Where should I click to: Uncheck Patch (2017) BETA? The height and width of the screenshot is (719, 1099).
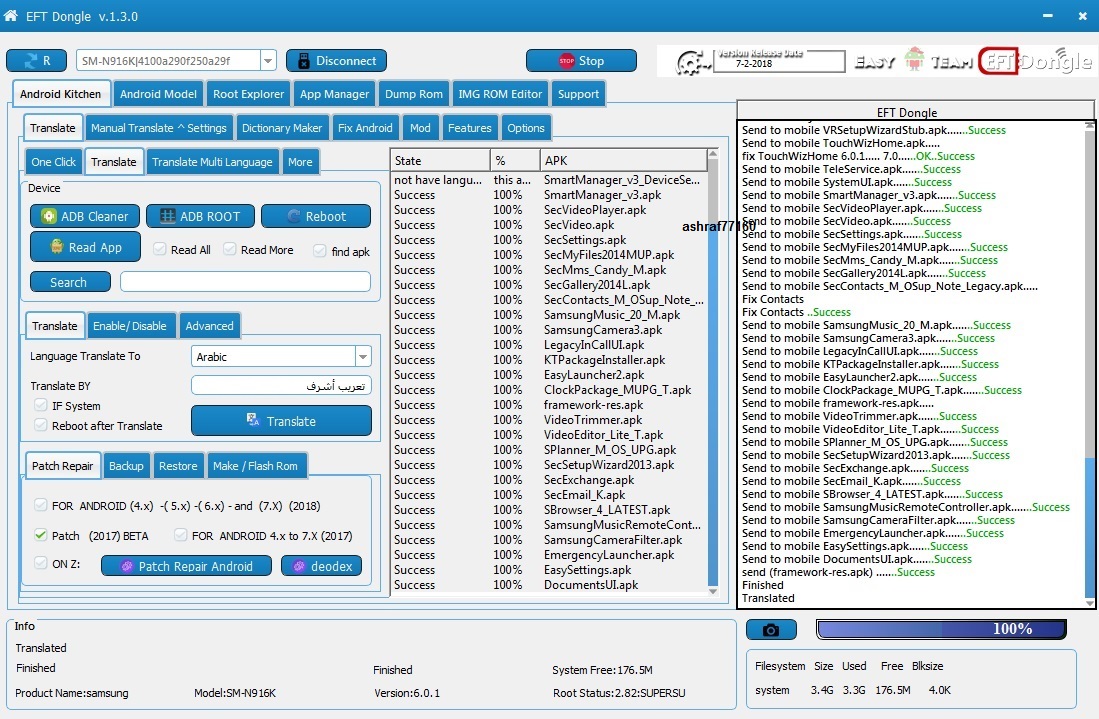[x=41, y=535]
